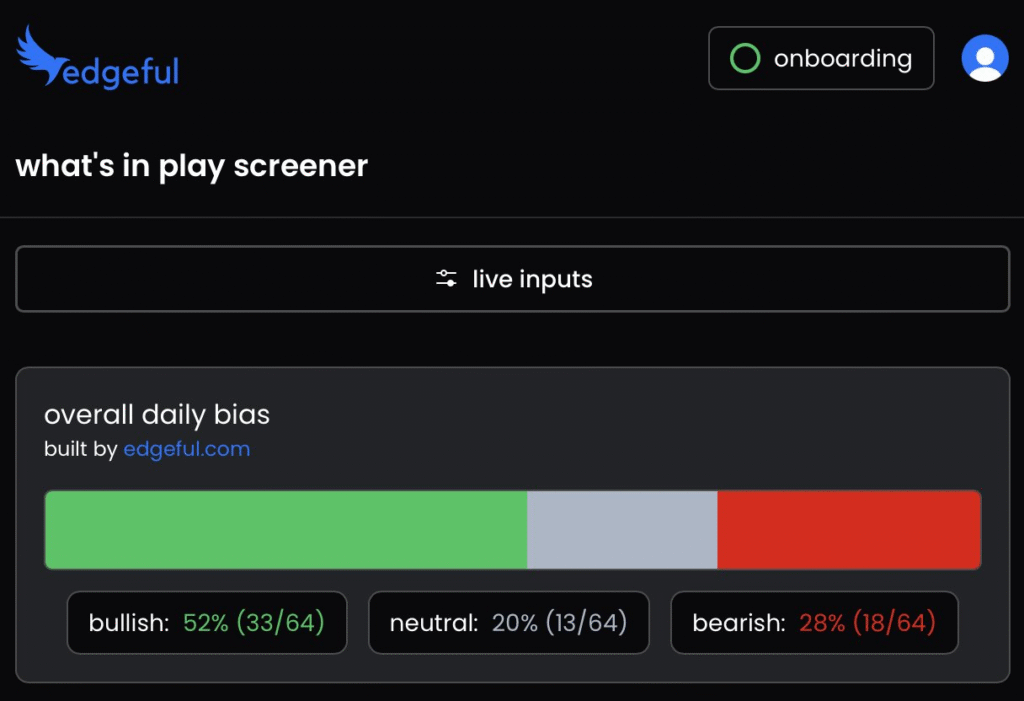Click the green onboarding circle icon
1024x701 pixels.
tap(745, 58)
